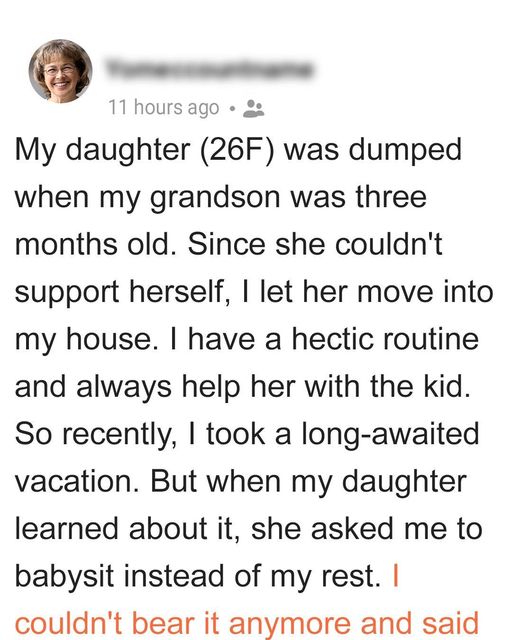
Task: Click the '11 hours ago' timestamp
Action: click(164, 108)
